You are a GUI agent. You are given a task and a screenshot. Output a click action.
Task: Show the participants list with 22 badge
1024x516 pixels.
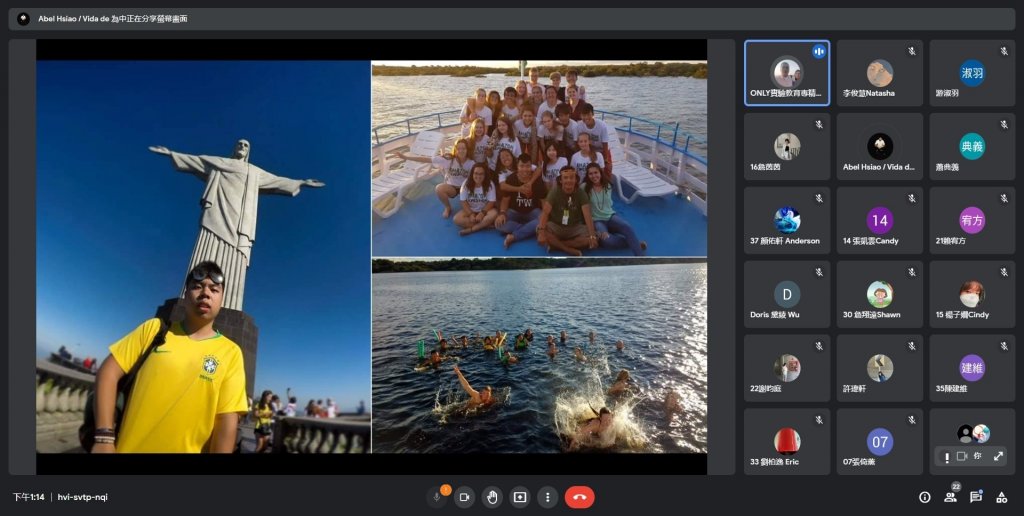[x=950, y=498]
